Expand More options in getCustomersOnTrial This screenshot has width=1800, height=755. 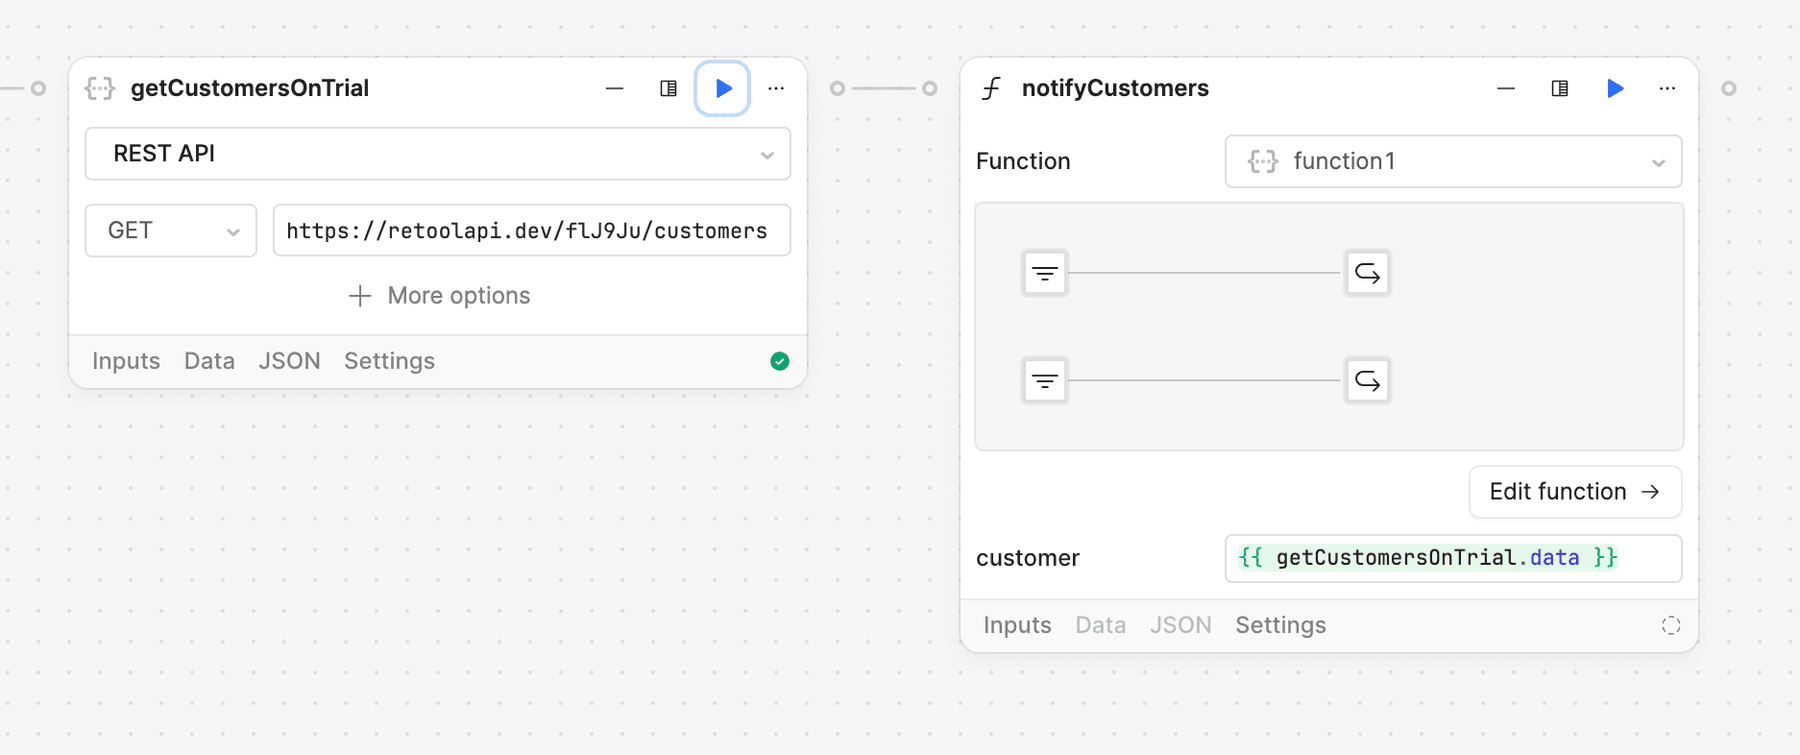click(439, 296)
